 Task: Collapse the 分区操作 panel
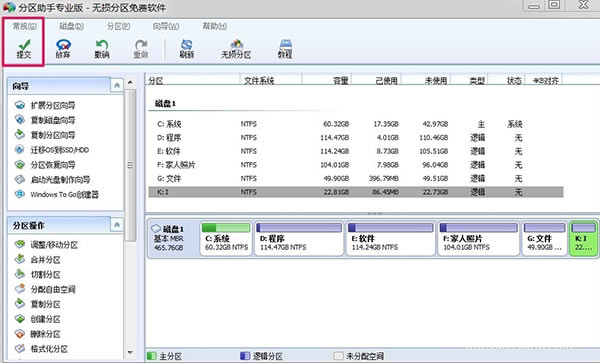coord(117,225)
